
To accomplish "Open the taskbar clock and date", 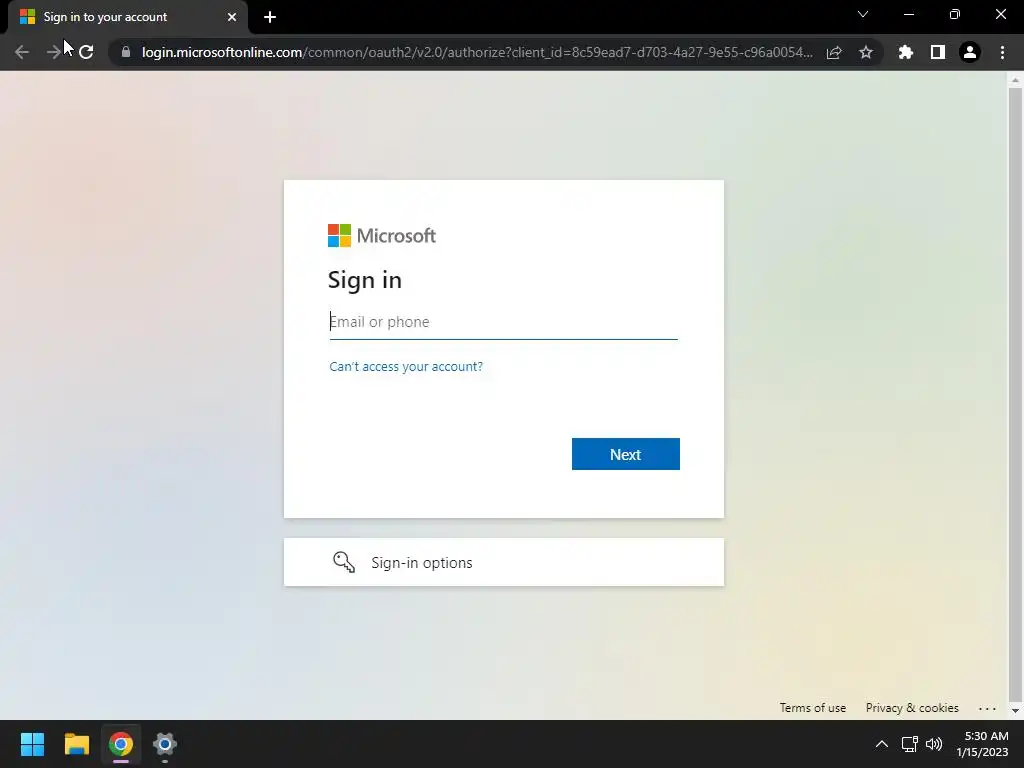I will click(x=983, y=744).
